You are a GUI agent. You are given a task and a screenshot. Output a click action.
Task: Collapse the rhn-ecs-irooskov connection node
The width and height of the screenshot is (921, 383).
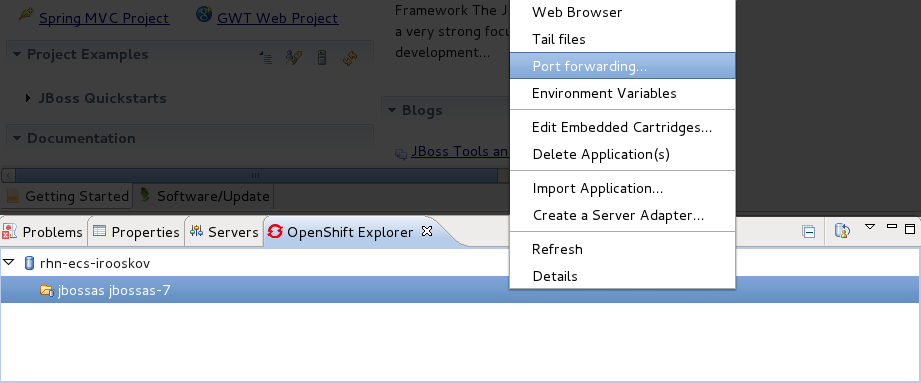click(x=8, y=262)
